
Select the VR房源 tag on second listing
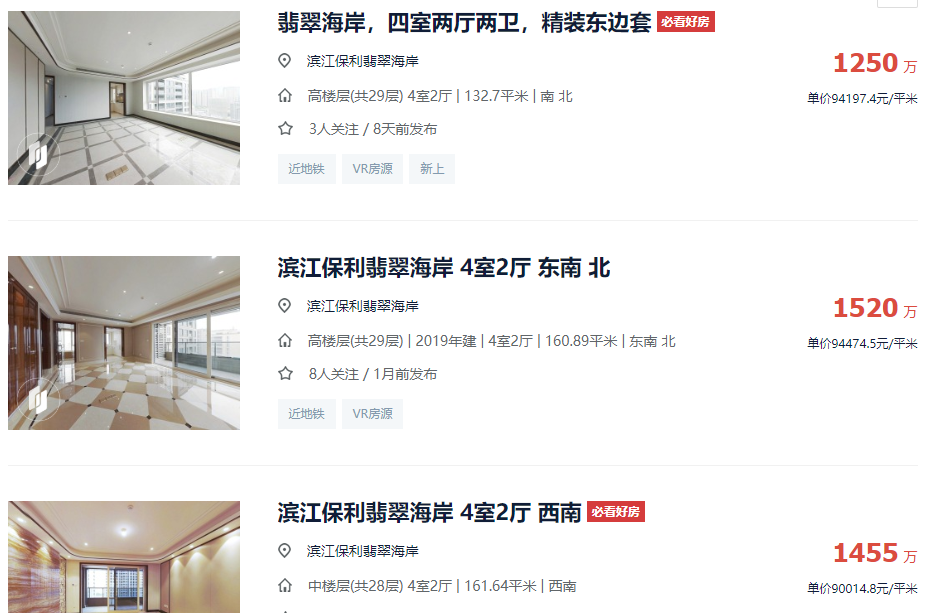click(372, 414)
